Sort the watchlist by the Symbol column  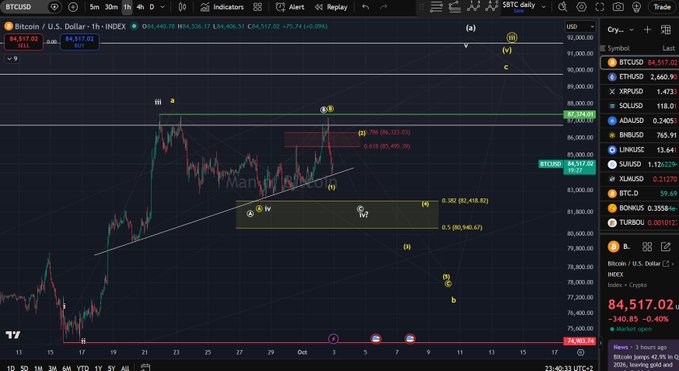618,48
